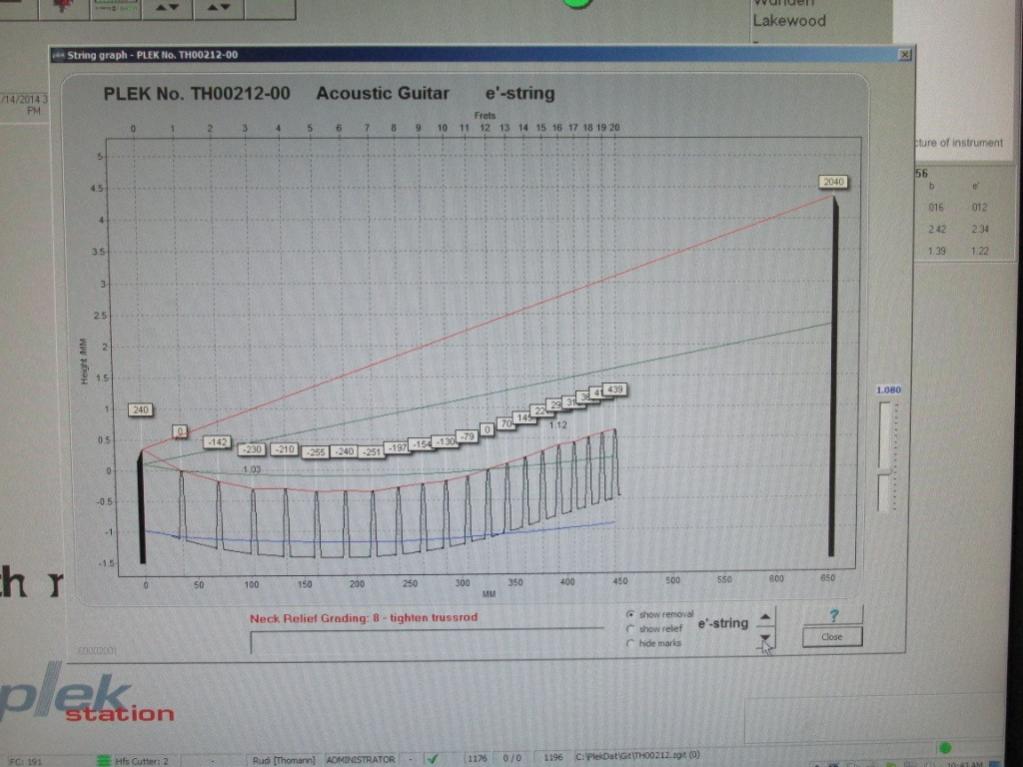Close the String graph window with X
Viewport: 1023px width, 767px height.
coord(904,55)
